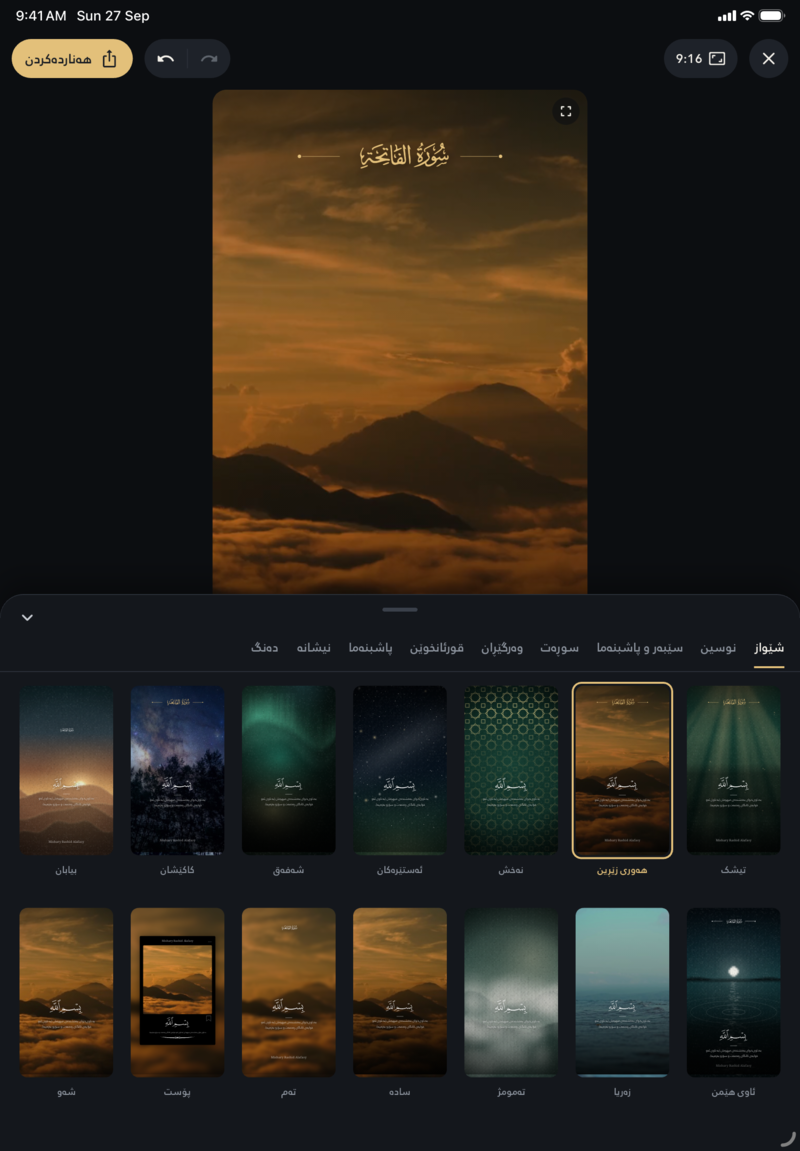The image size is (800, 1151).
Task: Select the شێواز tab
Action: point(769,647)
